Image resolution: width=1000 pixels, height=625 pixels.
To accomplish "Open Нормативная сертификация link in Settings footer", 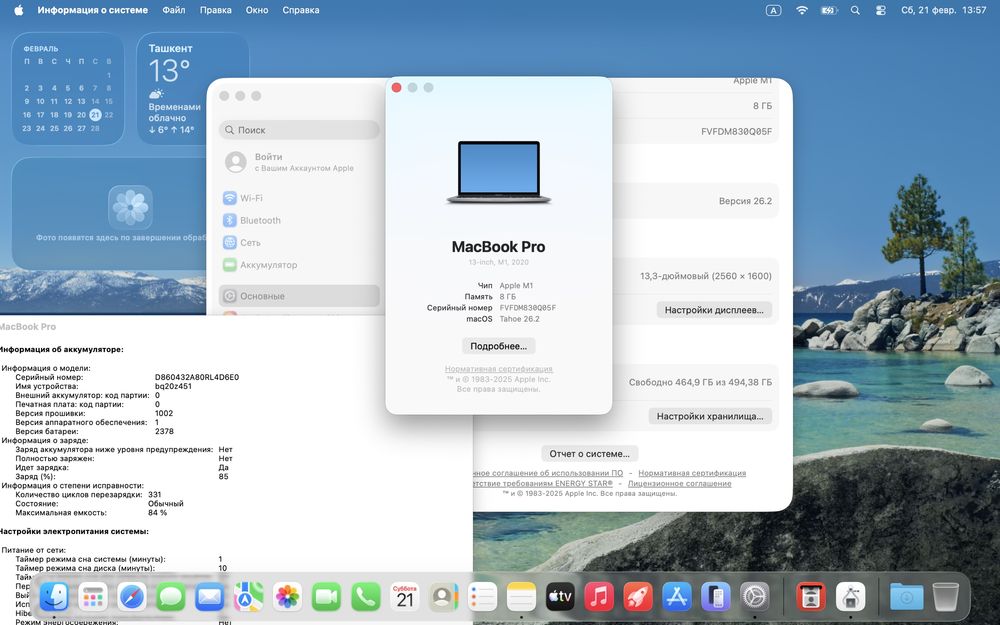I will [x=692, y=473].
